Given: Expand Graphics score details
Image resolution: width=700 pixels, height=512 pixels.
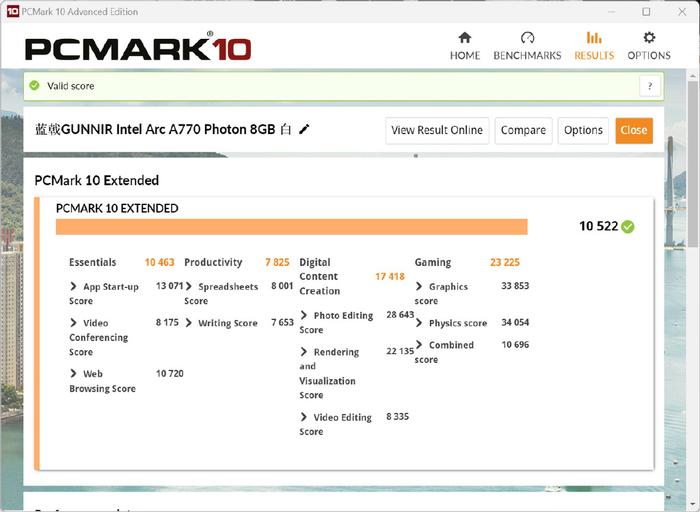Looking at the screenshot, I should 419,286.
